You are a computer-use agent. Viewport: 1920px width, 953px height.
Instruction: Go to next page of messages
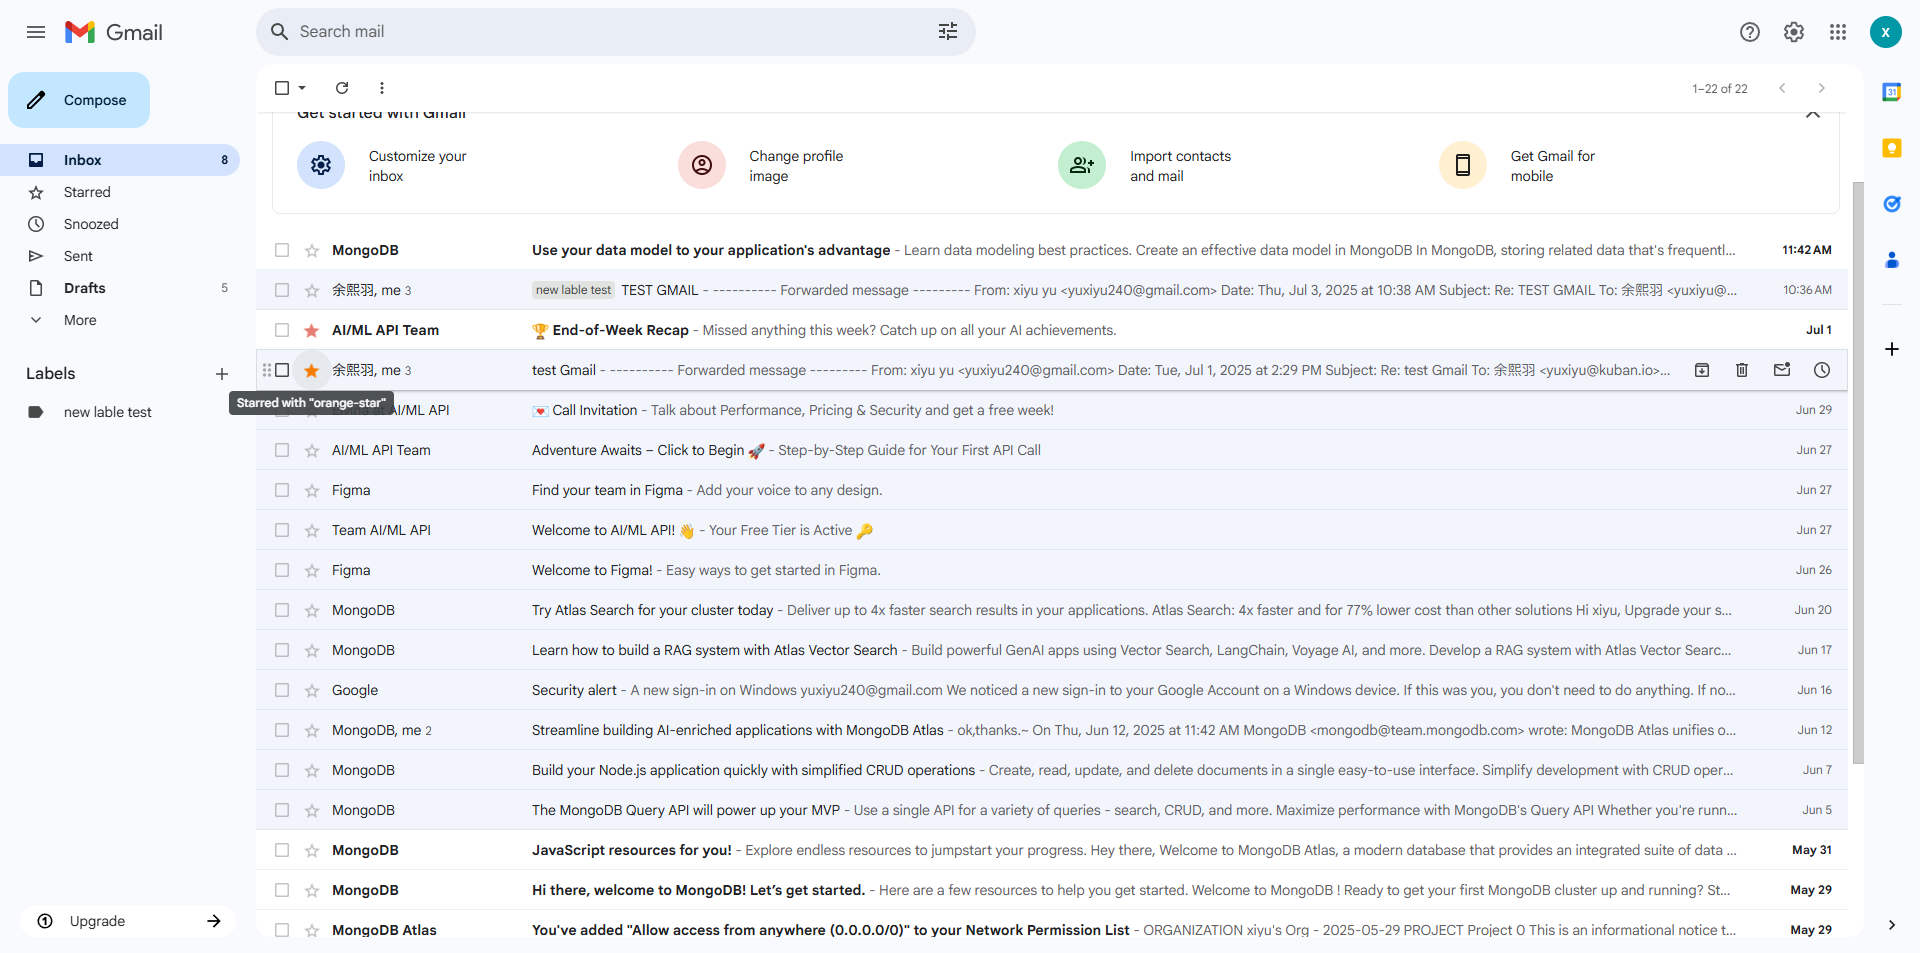[x=1822, y=88]
